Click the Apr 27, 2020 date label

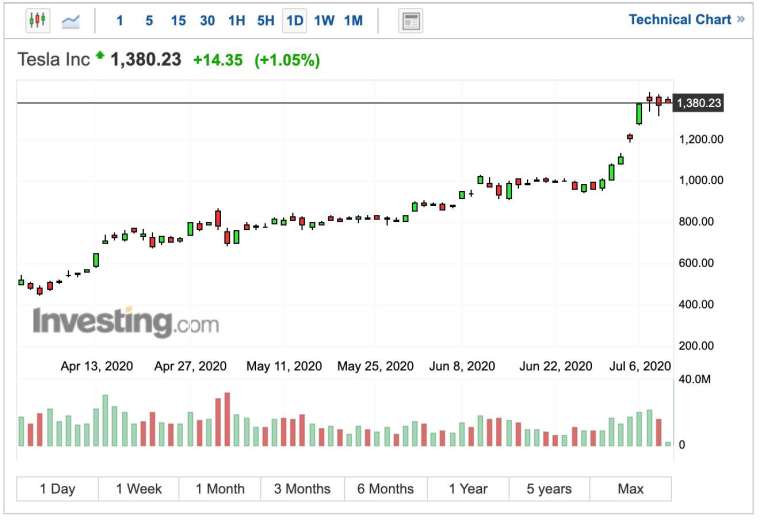coord(190,366)
